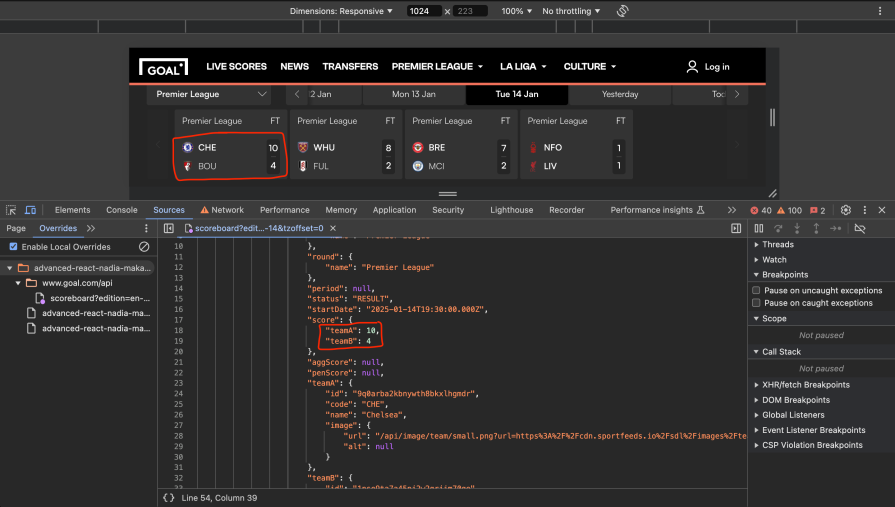Click the inspect element picker icon
895x507 pixels.
click(x=11, y=210)
